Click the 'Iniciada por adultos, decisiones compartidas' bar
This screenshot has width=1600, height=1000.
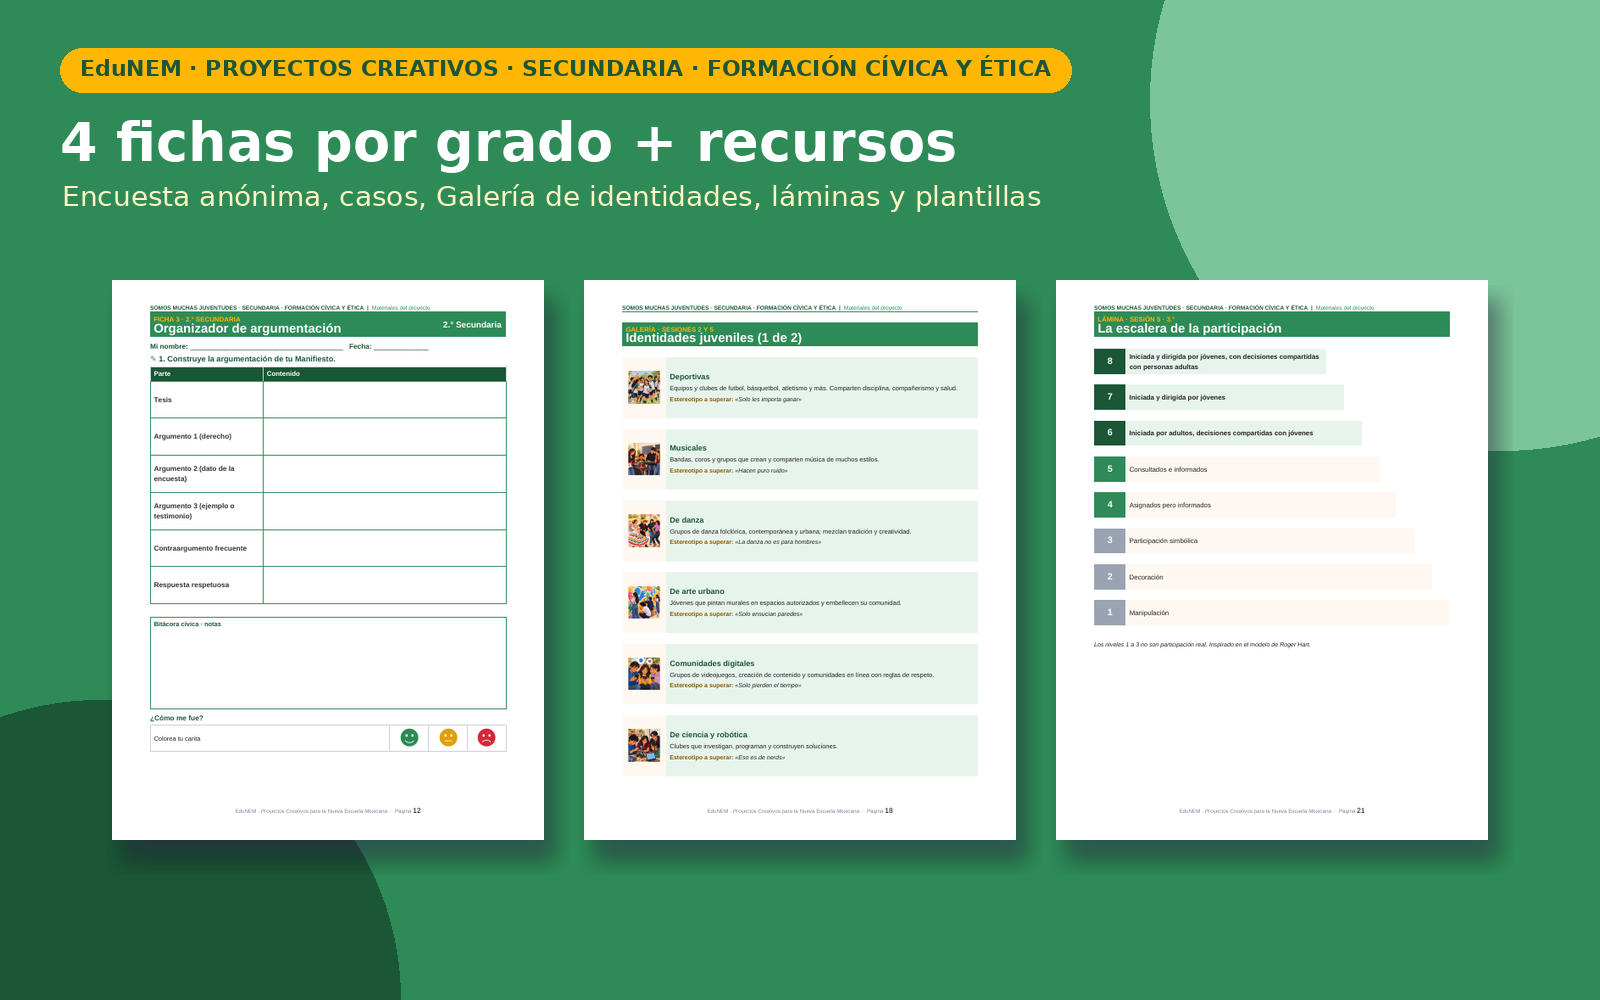[x=1243, y=433]
